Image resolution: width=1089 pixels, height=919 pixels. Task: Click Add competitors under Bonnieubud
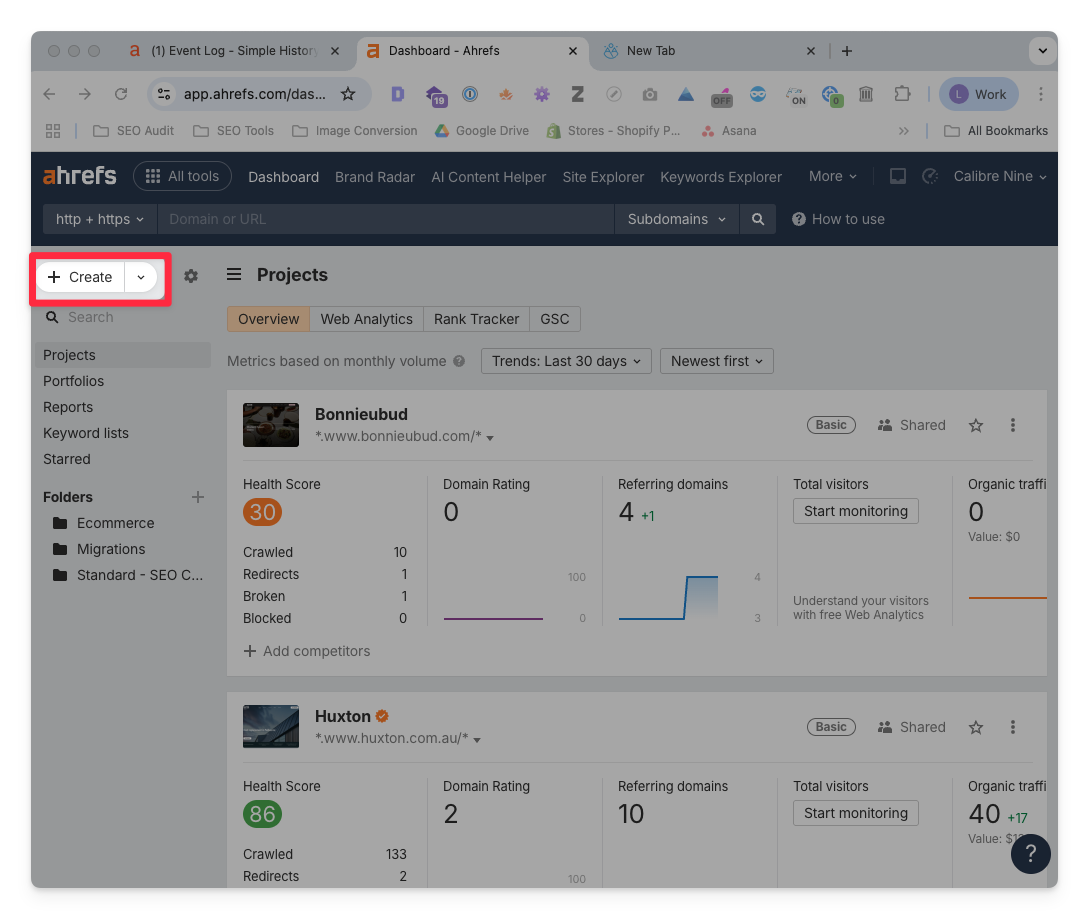pos(307,651)
